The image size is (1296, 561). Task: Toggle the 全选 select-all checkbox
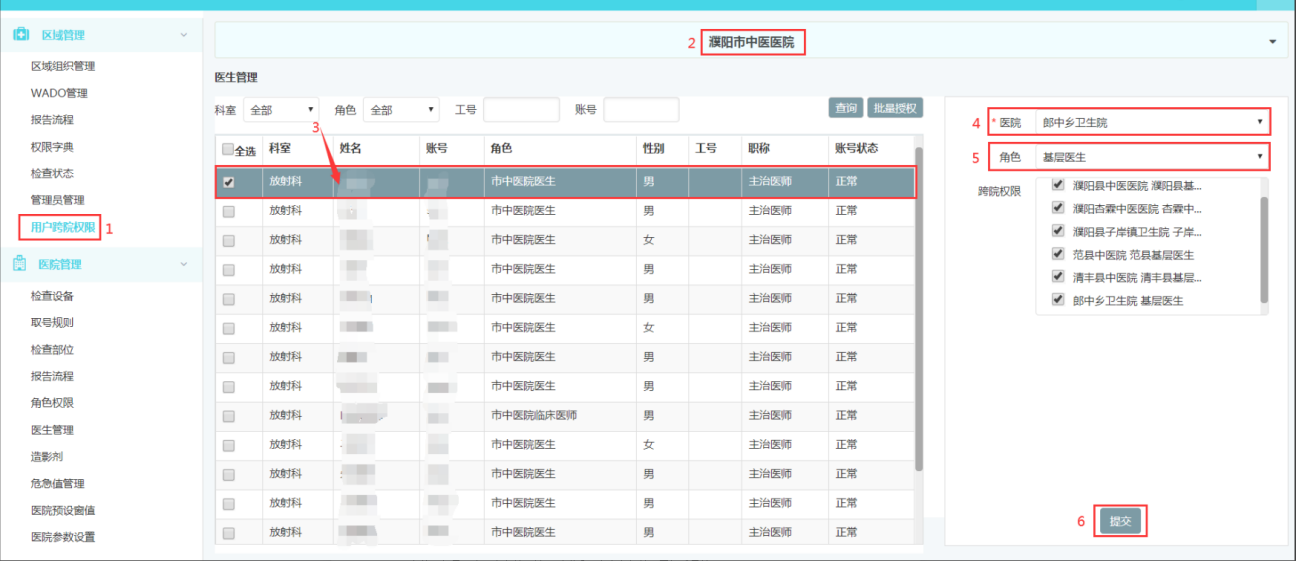click(228, 149)
